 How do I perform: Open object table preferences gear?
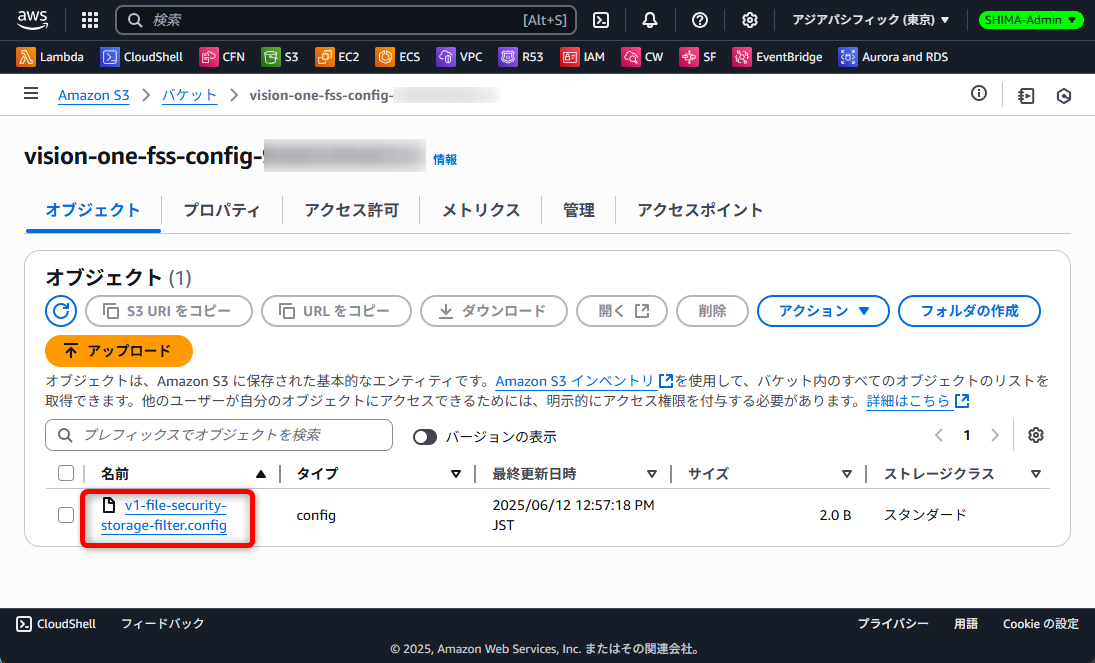click(x=1036, y=435)
